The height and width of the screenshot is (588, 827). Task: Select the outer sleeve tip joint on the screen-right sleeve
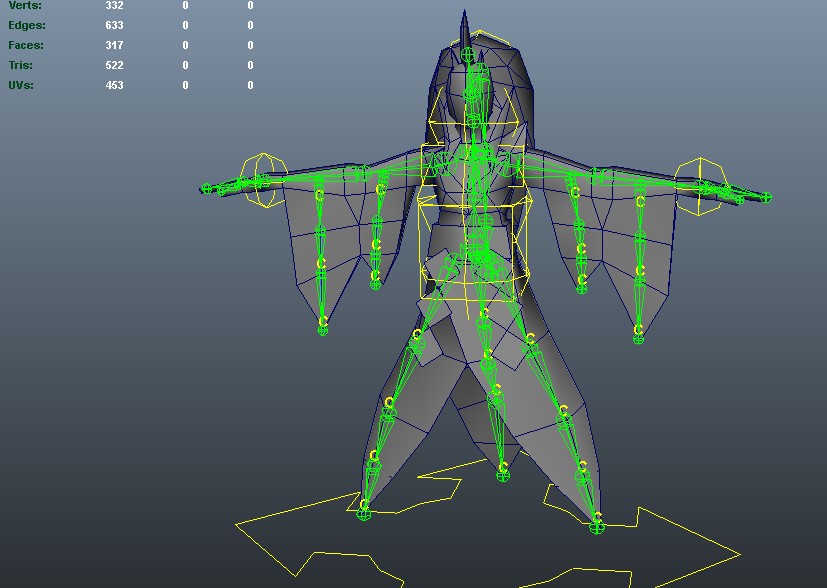click(x=638, y=339)
